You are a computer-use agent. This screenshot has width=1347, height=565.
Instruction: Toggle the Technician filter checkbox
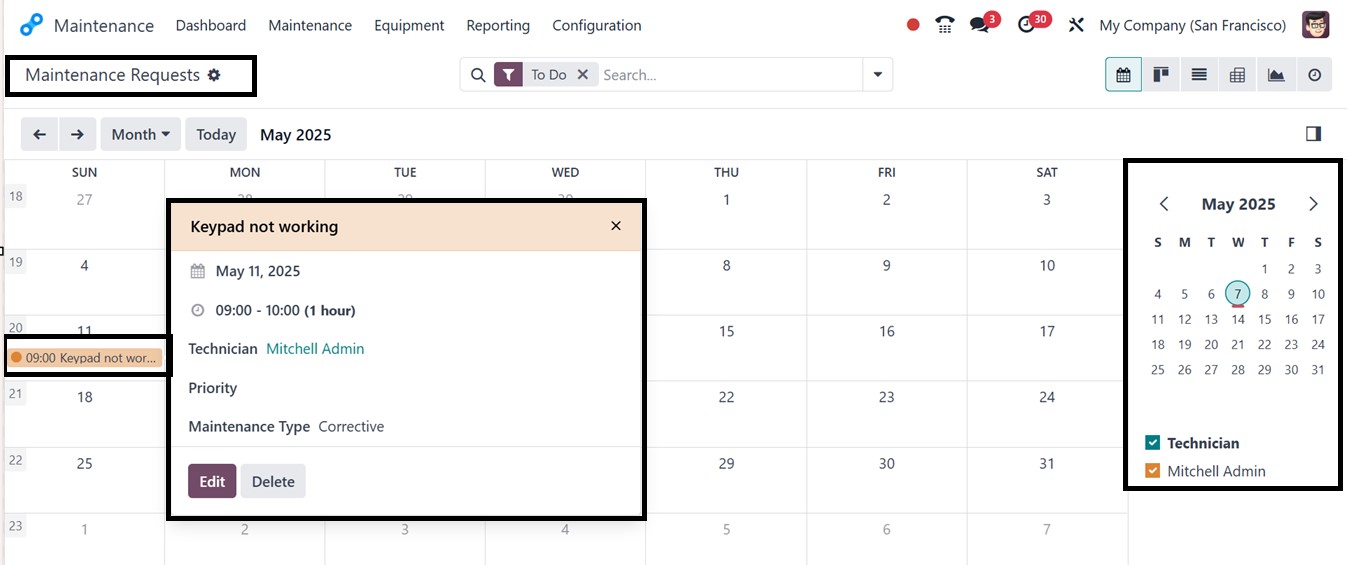pyautogui.click(x=1153, y=443)
